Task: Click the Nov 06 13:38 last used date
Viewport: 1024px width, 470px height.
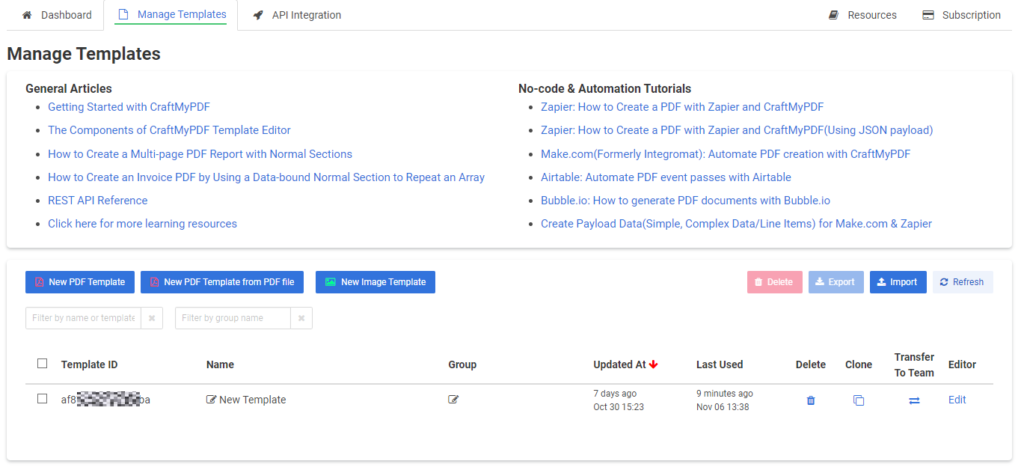Action: click(722, 407)
